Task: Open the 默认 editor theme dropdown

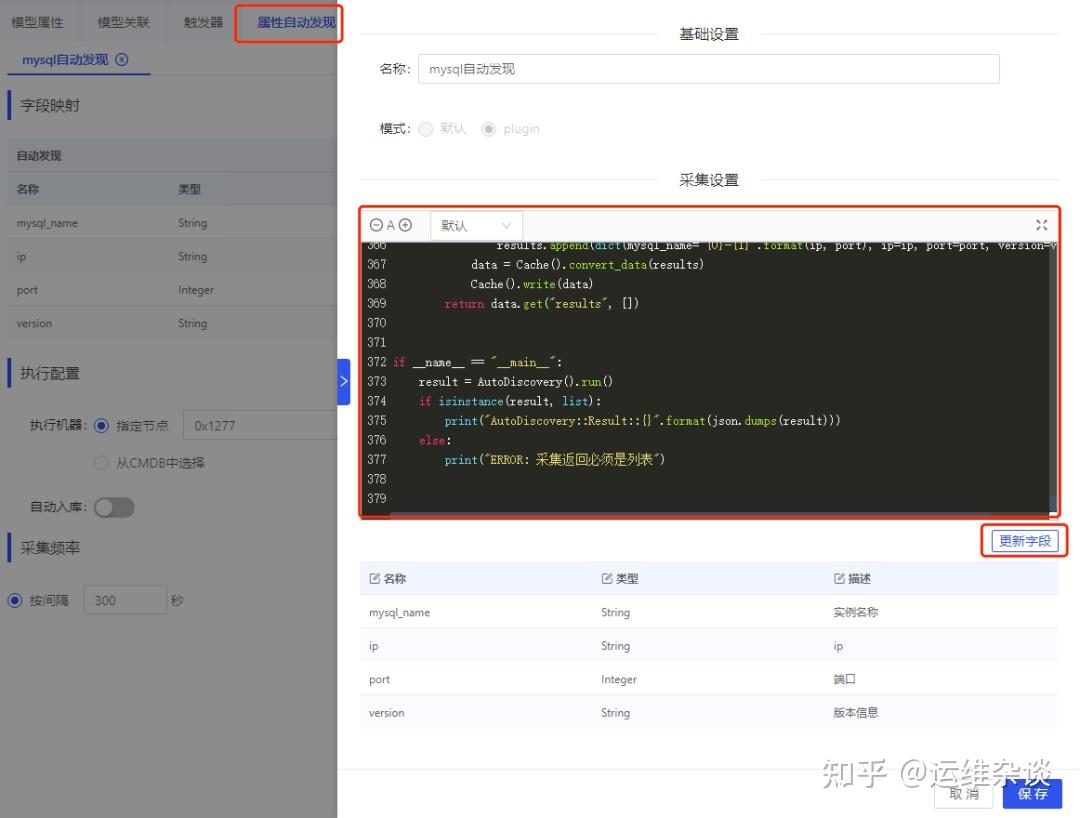Action: 475,225
